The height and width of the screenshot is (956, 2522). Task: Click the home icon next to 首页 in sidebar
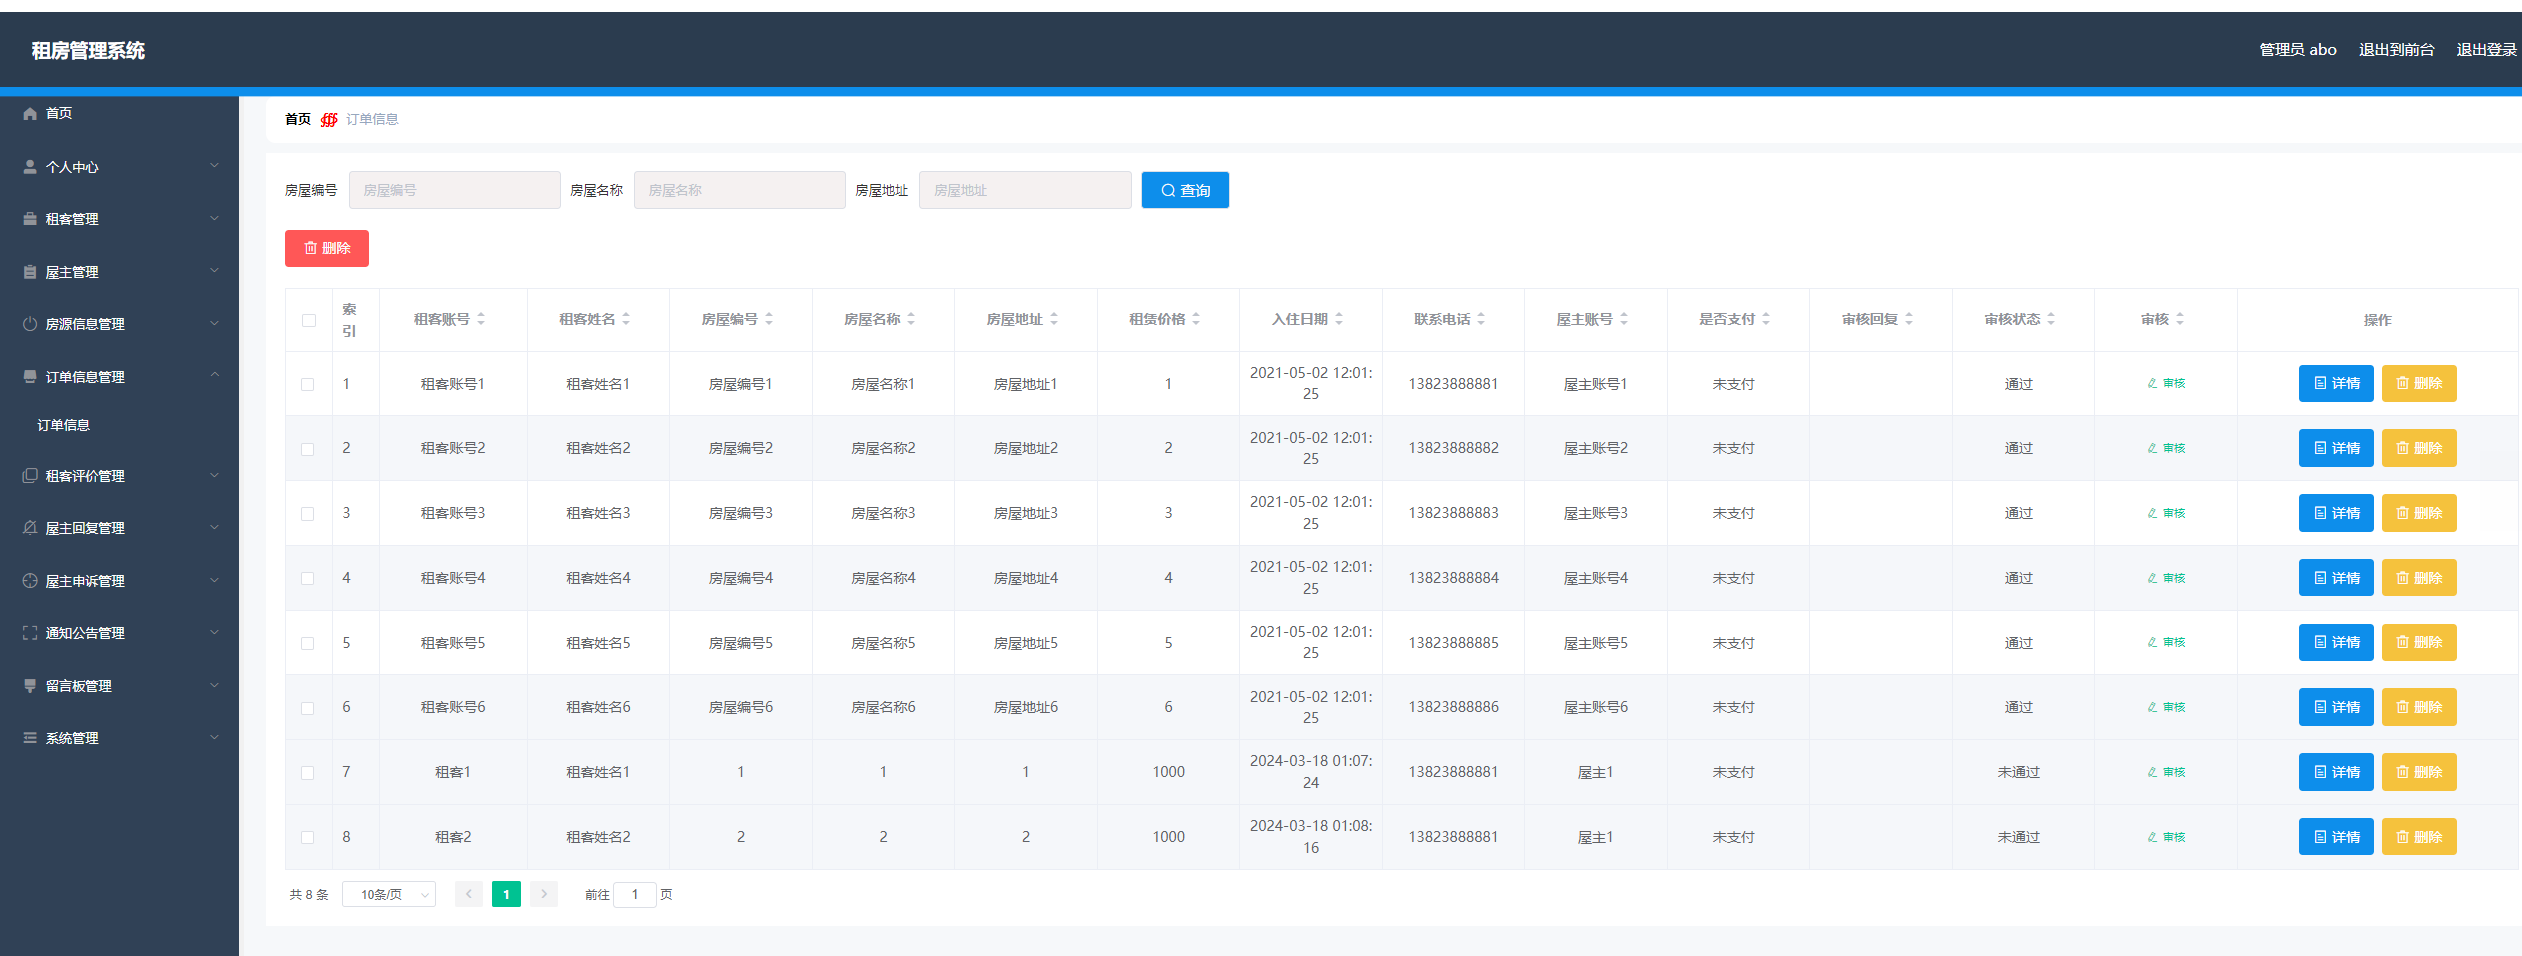point(30,114)
